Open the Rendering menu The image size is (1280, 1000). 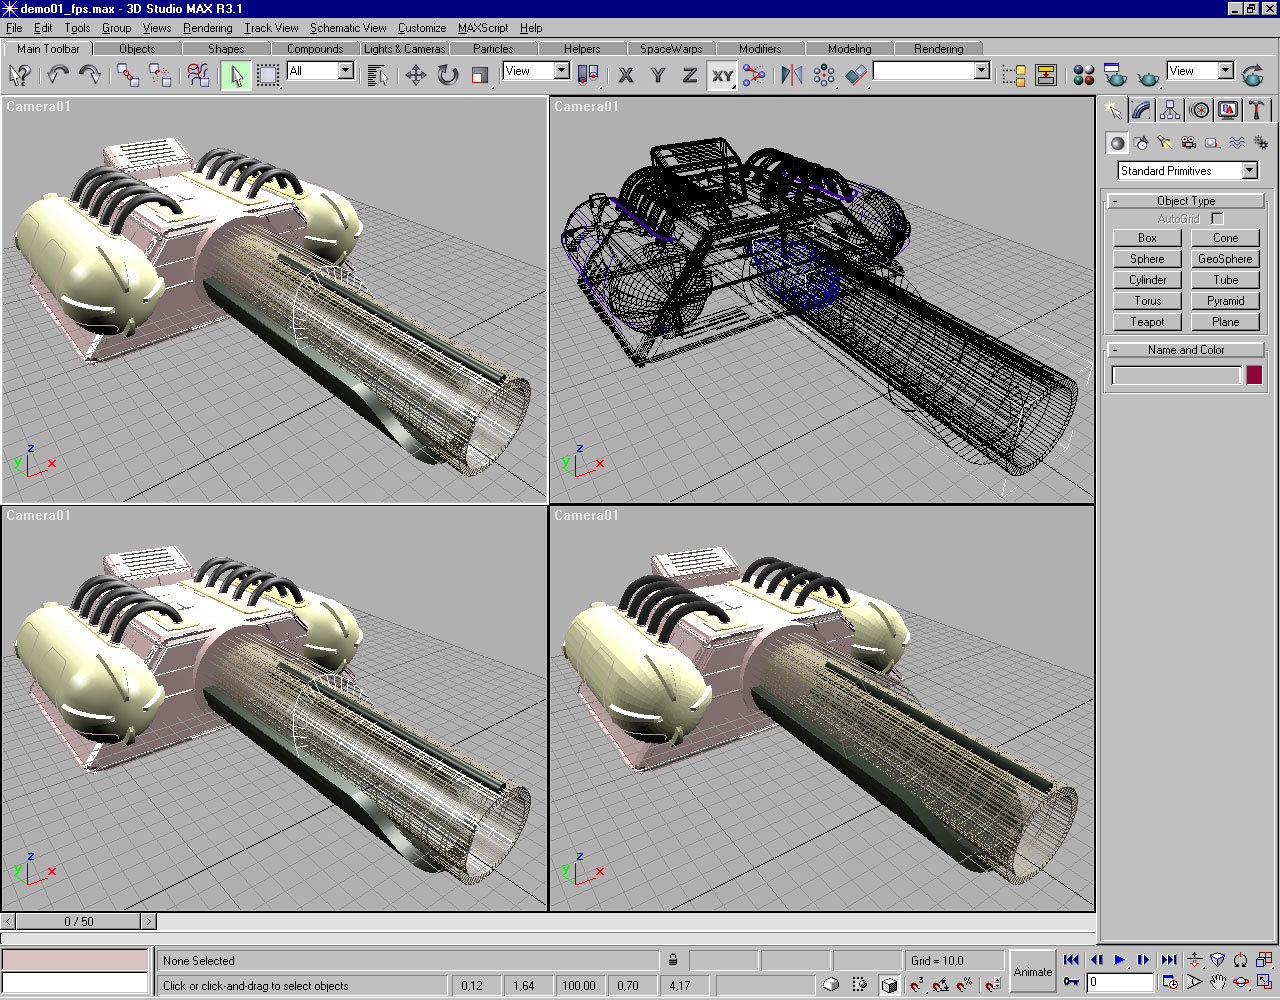pos(207,28)
